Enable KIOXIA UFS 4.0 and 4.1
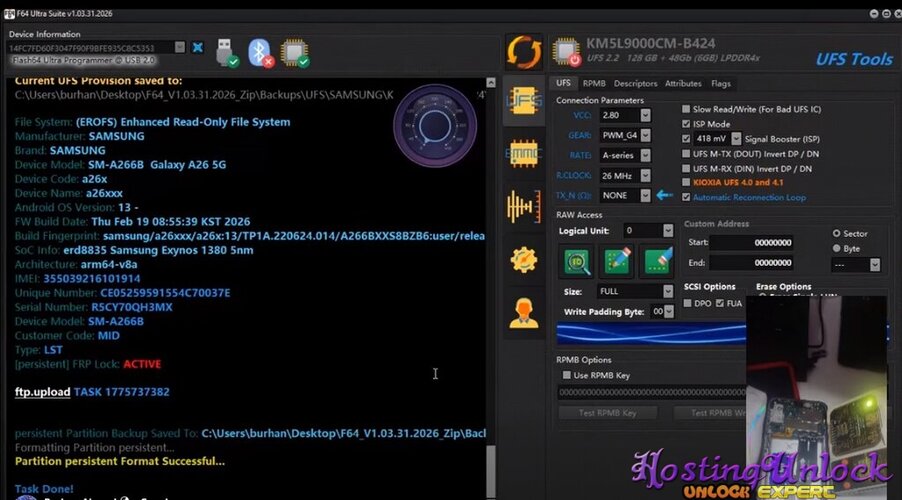This screenshot has width=902, height=500. point(686,182)
